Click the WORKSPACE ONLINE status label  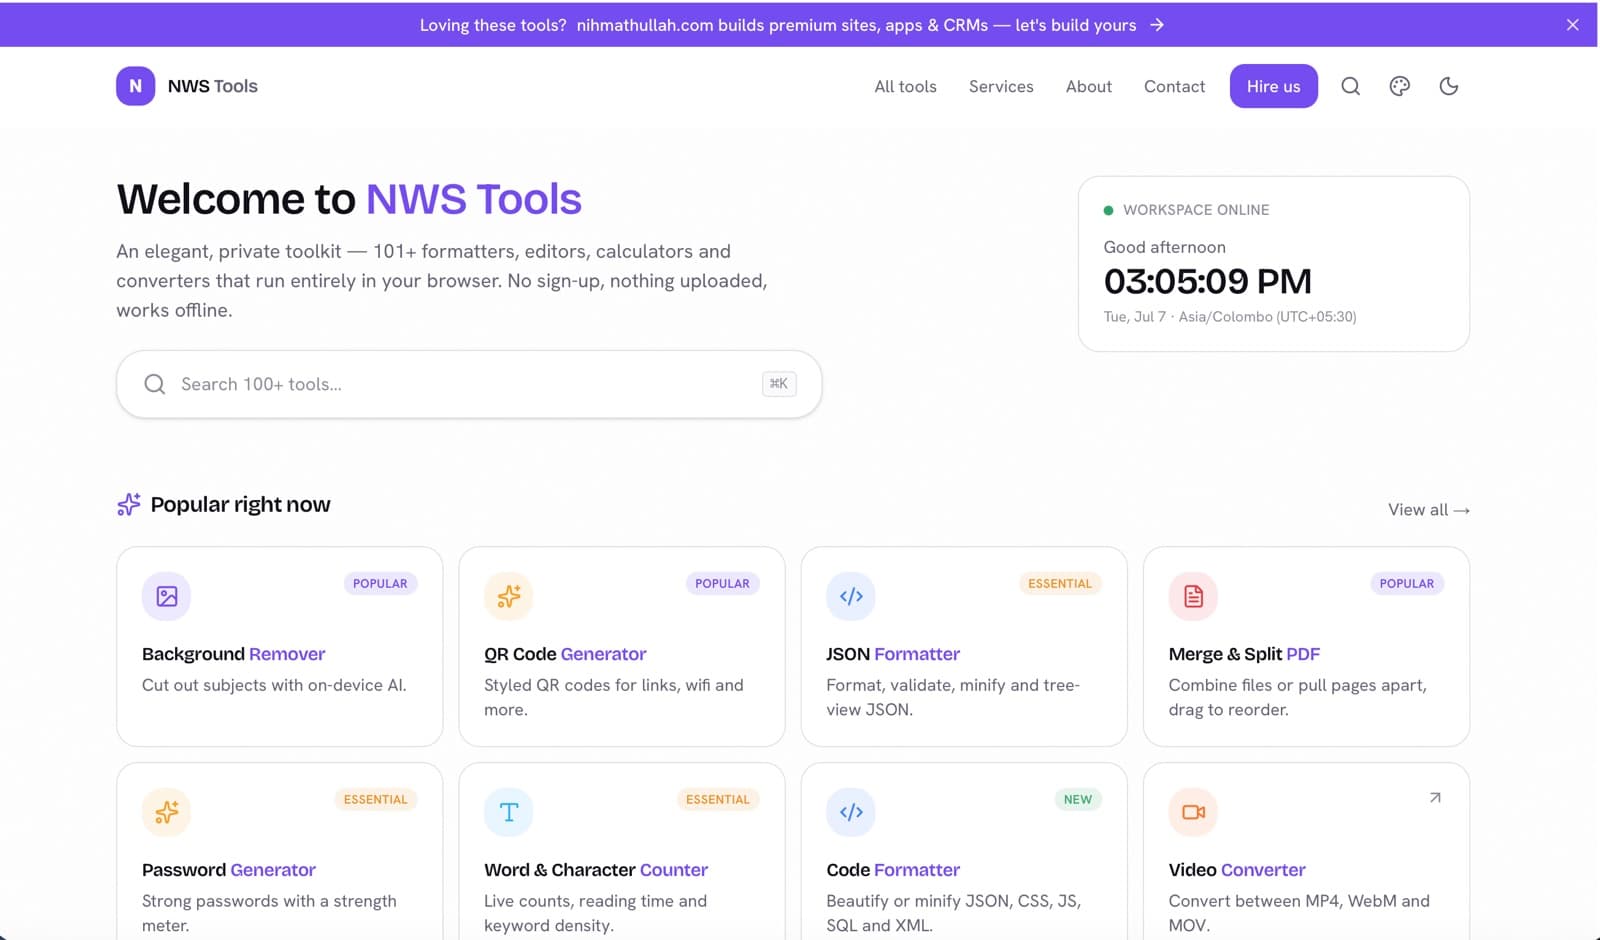tap(1196, 210)
